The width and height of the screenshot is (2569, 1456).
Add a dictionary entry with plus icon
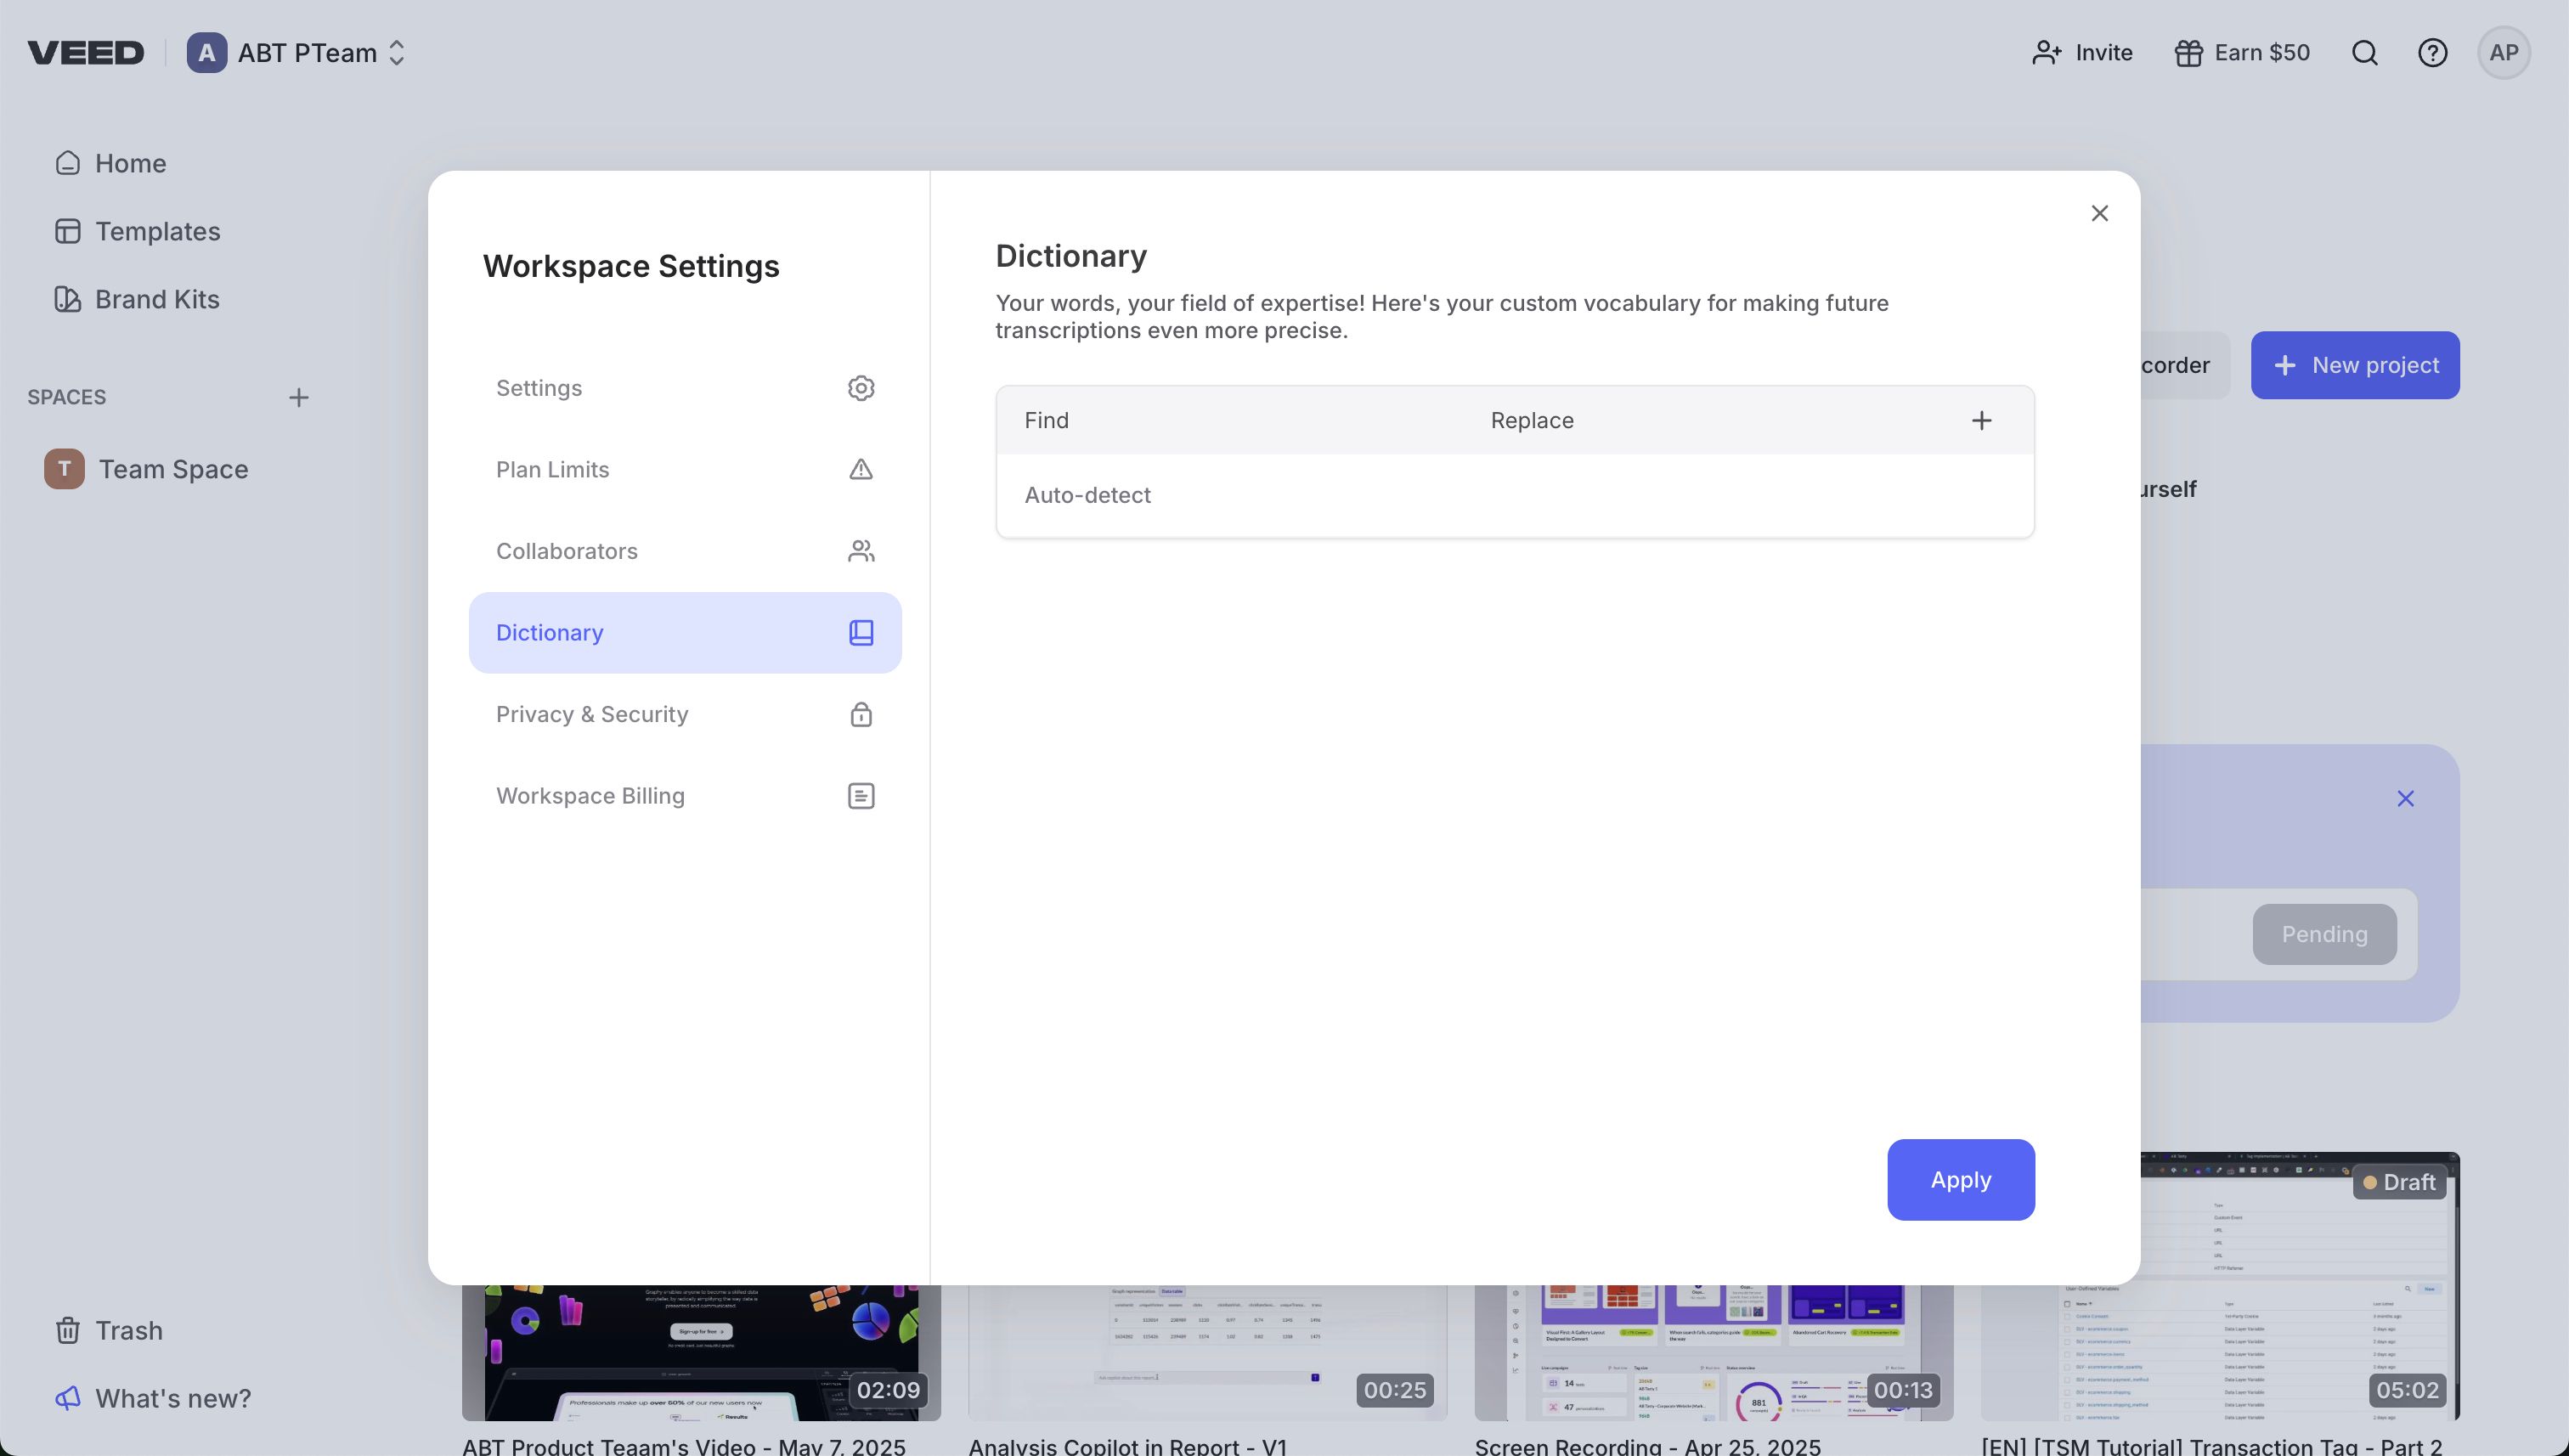[x=1982, y=420]
